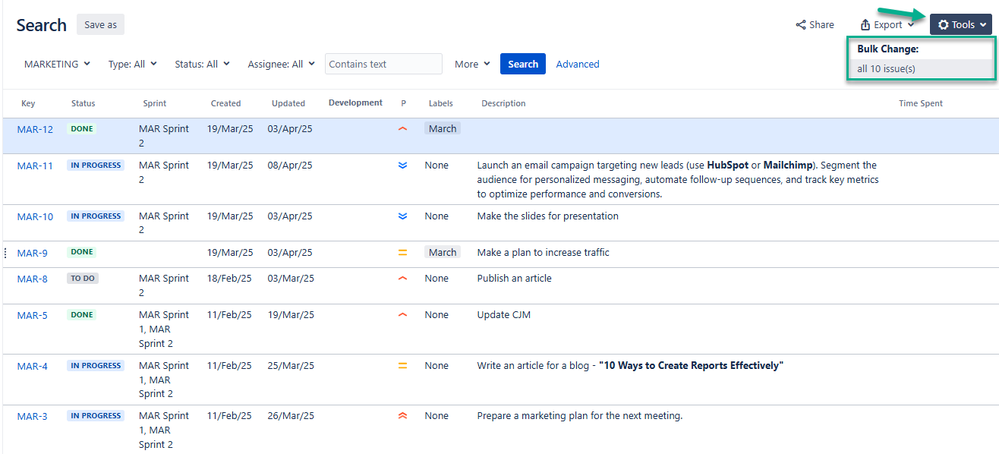
Task: Click the Share icon button
Action: 814,25
